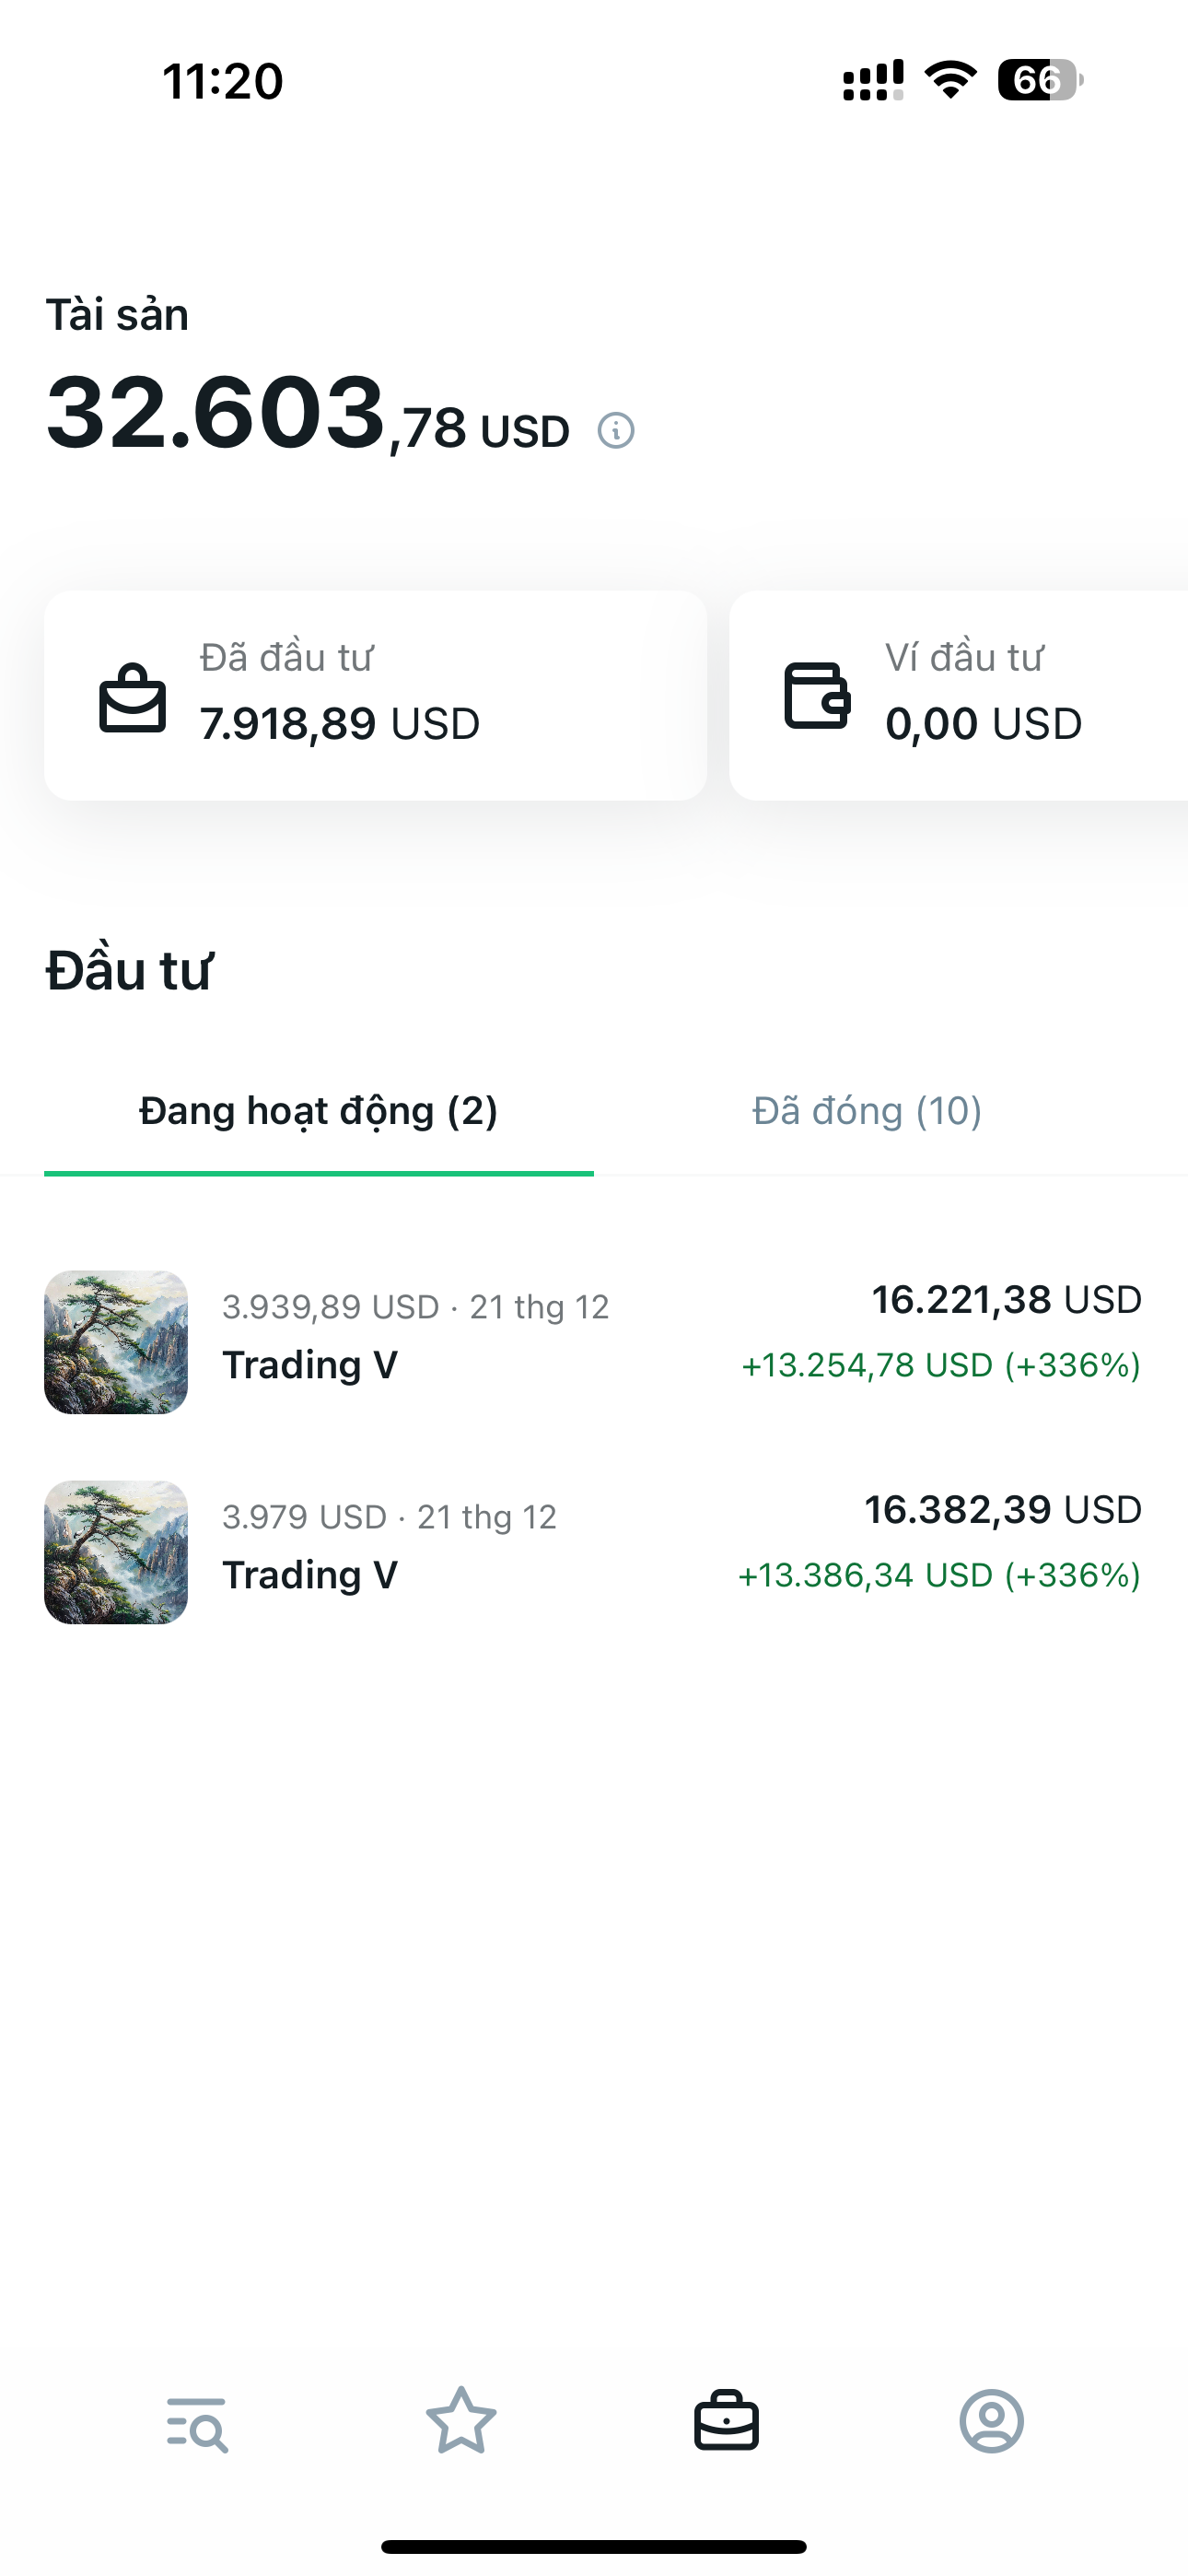Tap the wallet icon in Ví đầu tư card
This screenshot has height=2576, width=1188.
point(817,696)
